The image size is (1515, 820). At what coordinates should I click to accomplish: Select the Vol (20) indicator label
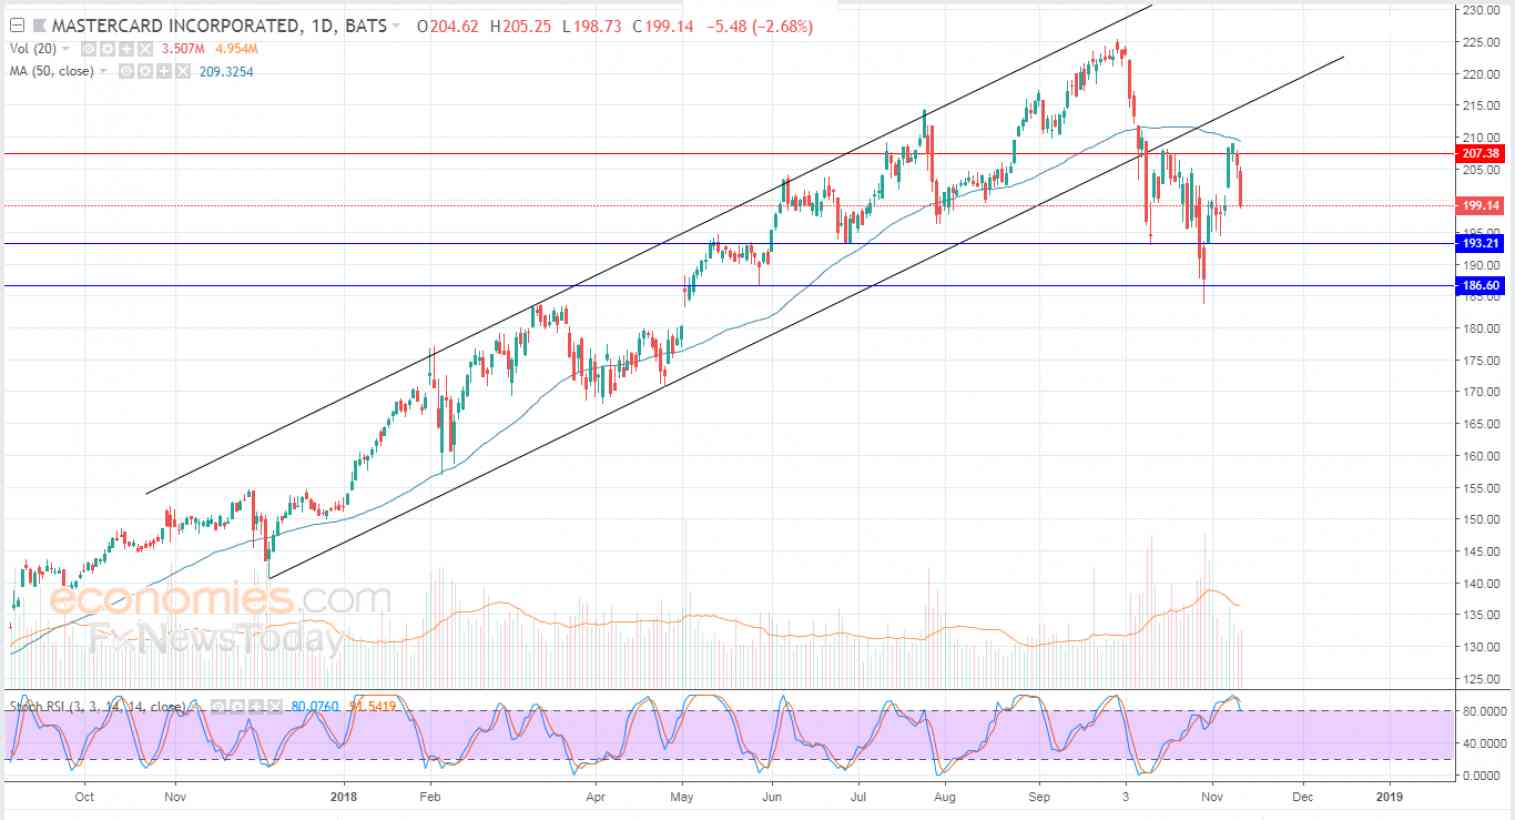33,49
